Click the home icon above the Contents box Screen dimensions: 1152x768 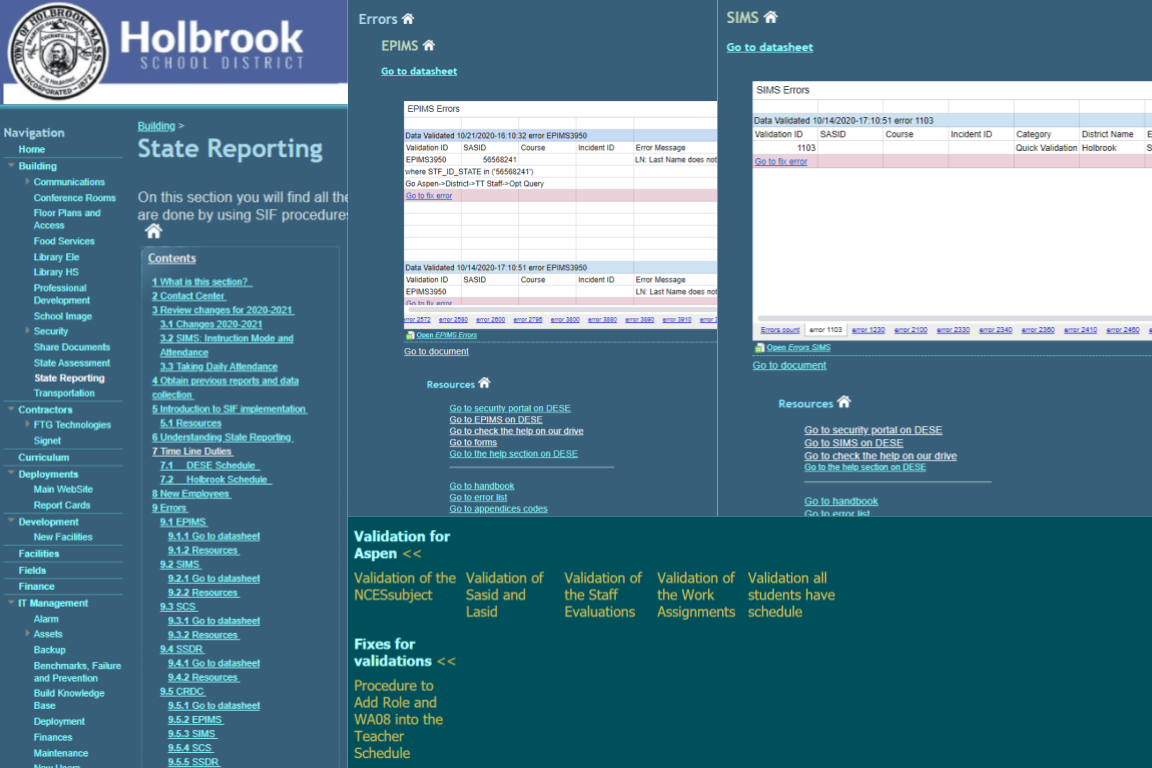click(153, 232)
